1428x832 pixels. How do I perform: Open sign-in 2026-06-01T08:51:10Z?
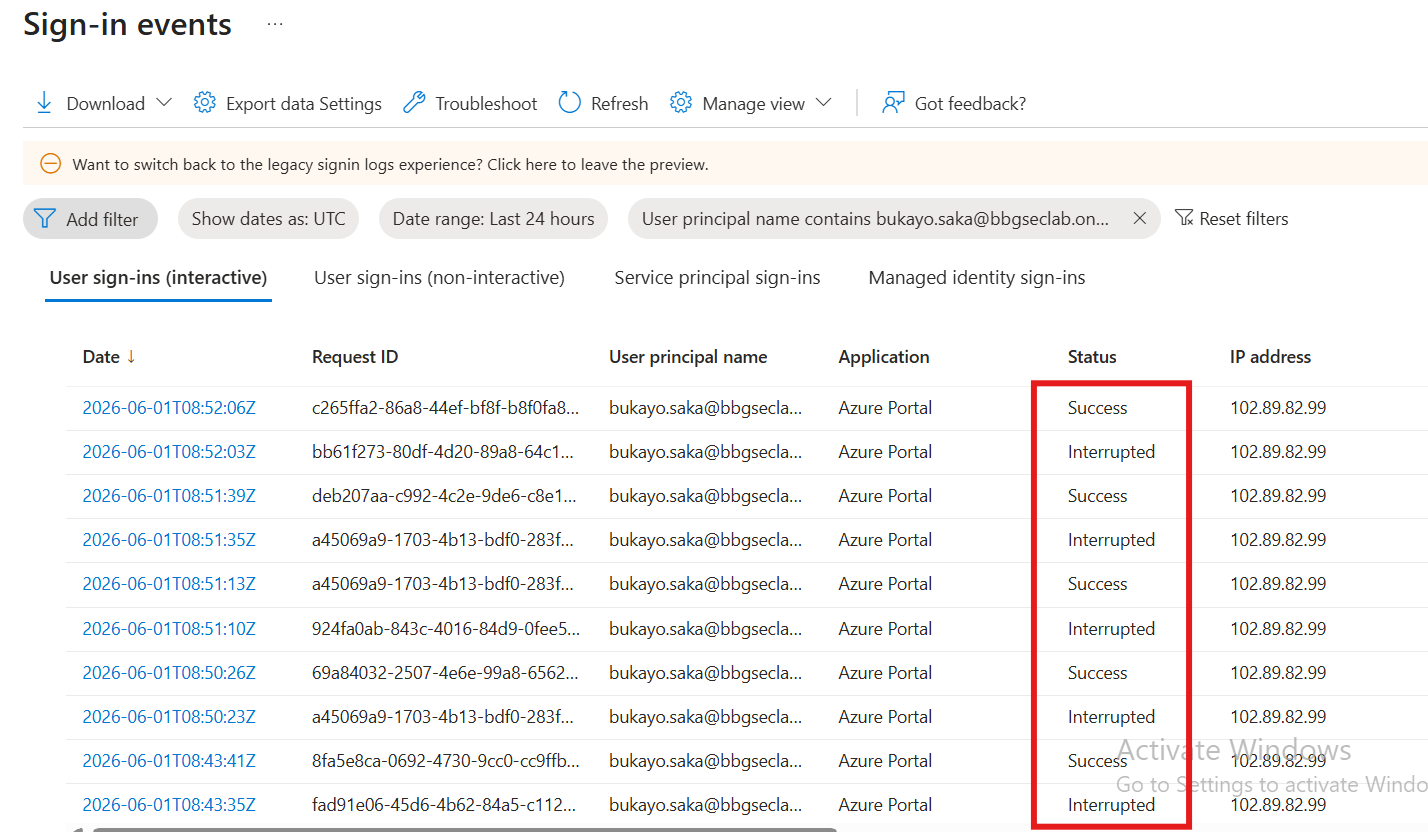(169, 629)
